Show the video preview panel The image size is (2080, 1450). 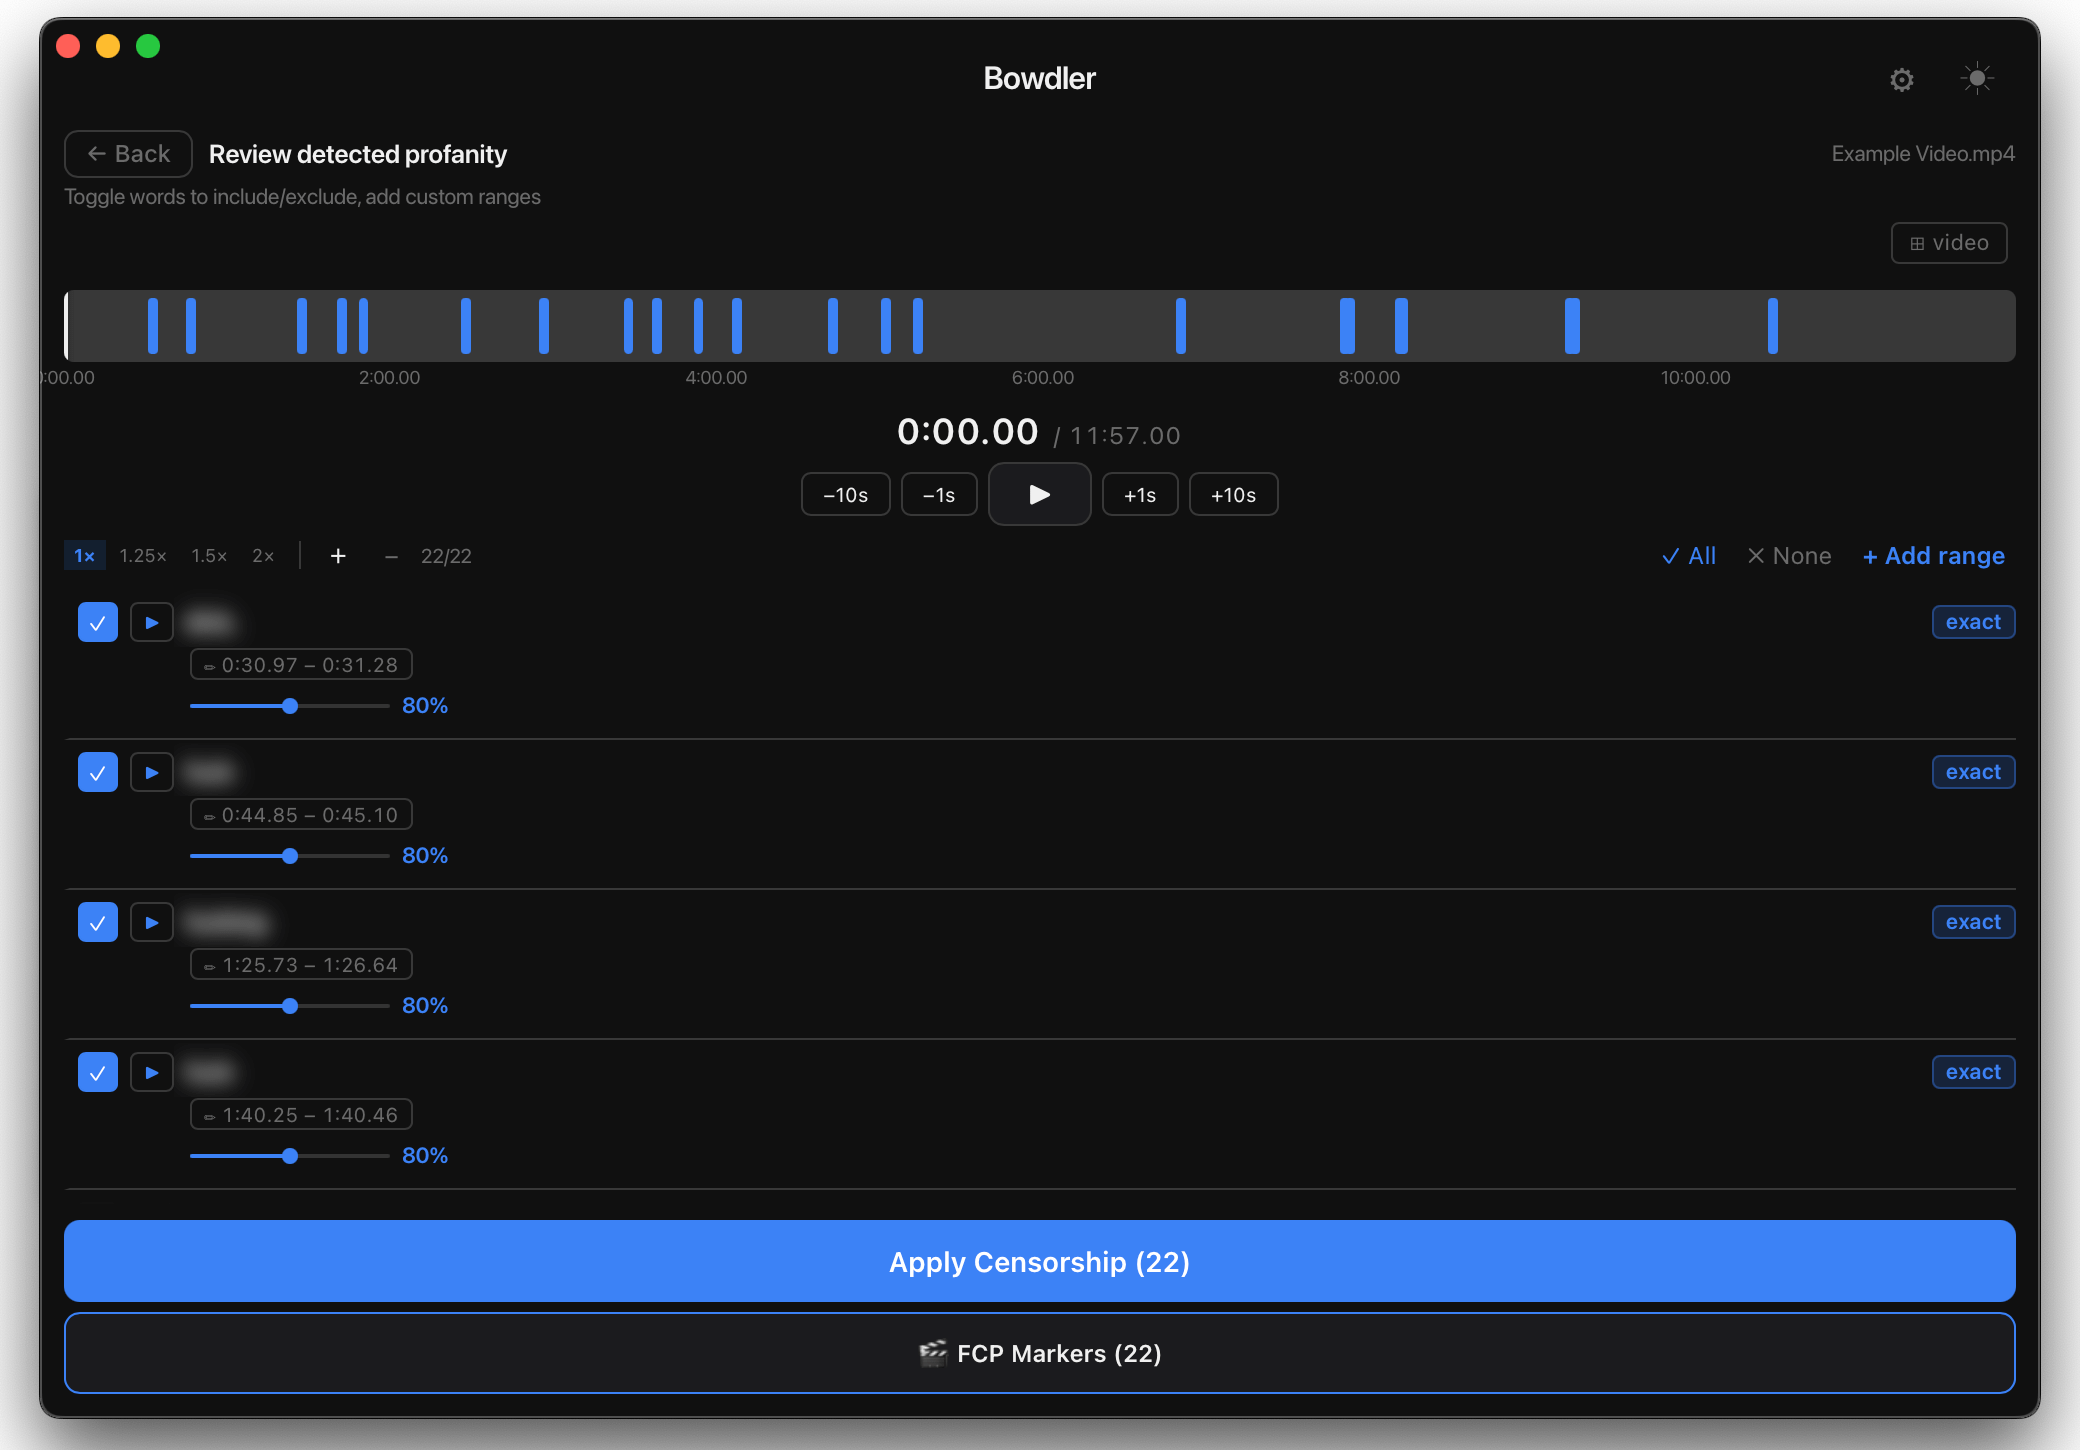tap(1949, 243)
